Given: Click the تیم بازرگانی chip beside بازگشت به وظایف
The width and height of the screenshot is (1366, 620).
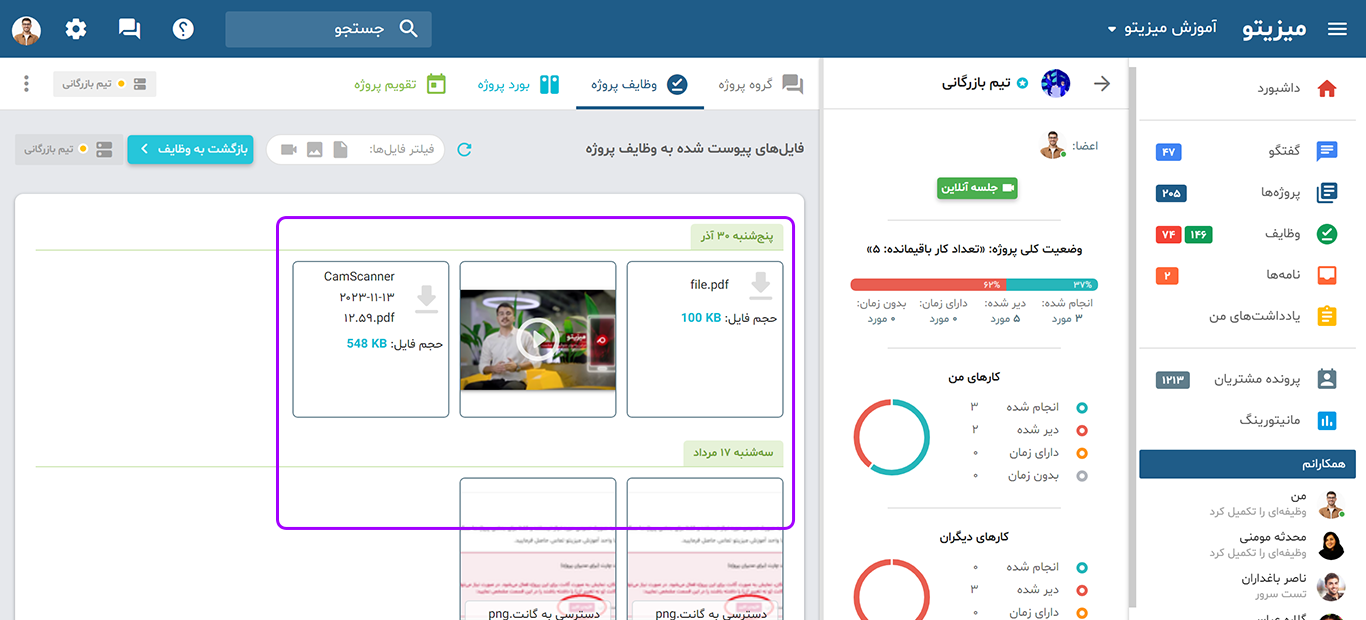Looking at the screenshot, I should 69,149.
